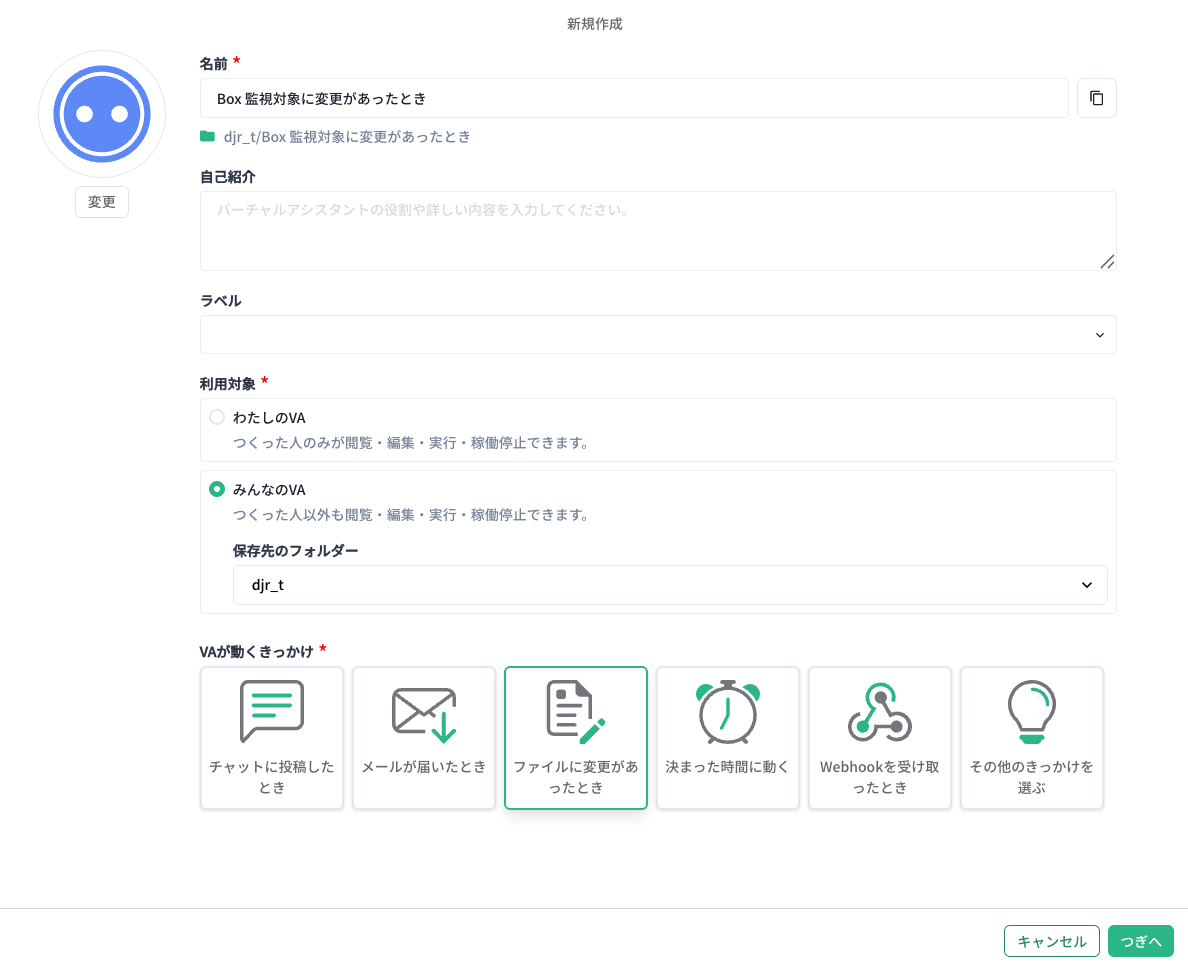Select the みんなのVA radio button
1188x966 pixels.
pyautogui.click(x=217, y=489)
